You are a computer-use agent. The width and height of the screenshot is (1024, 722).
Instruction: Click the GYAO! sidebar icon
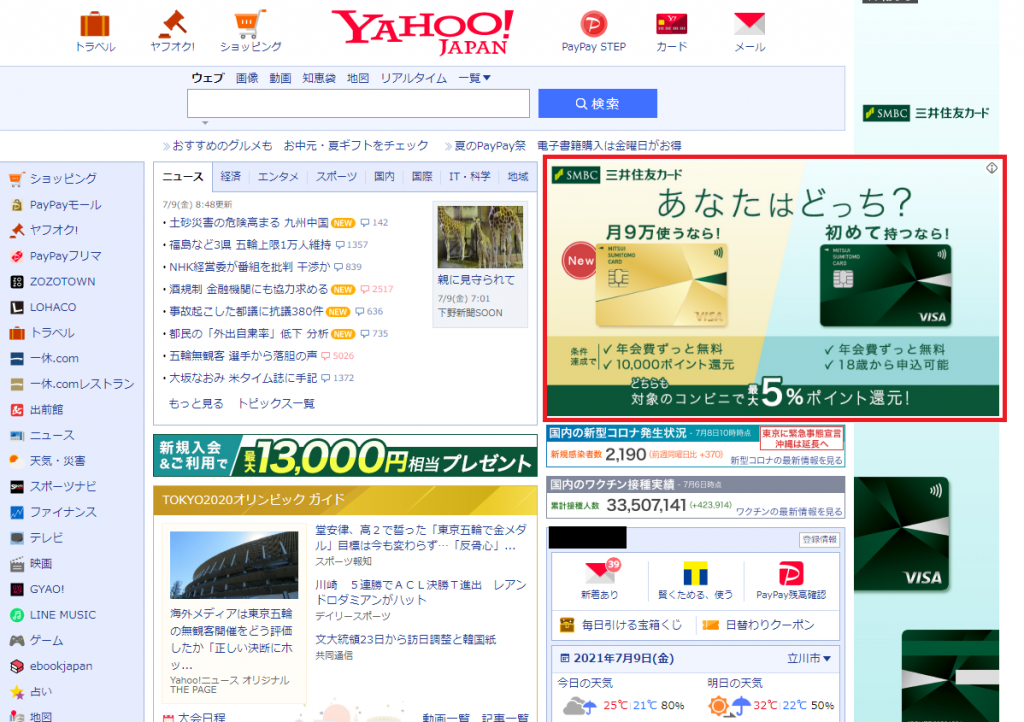pos(17,589)
